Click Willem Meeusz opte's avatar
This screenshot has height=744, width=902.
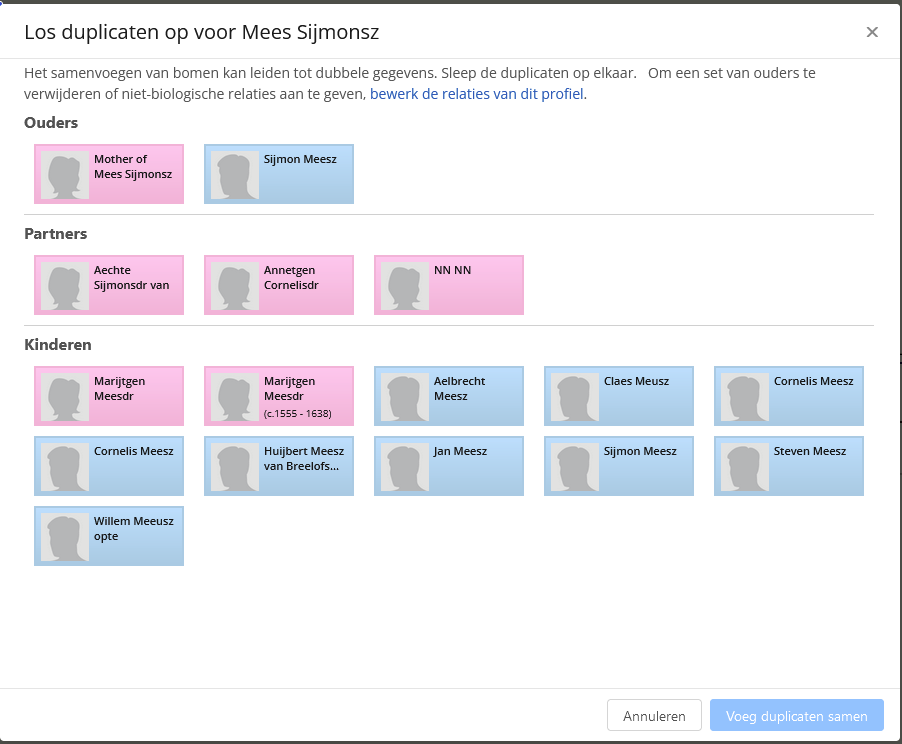66,537
